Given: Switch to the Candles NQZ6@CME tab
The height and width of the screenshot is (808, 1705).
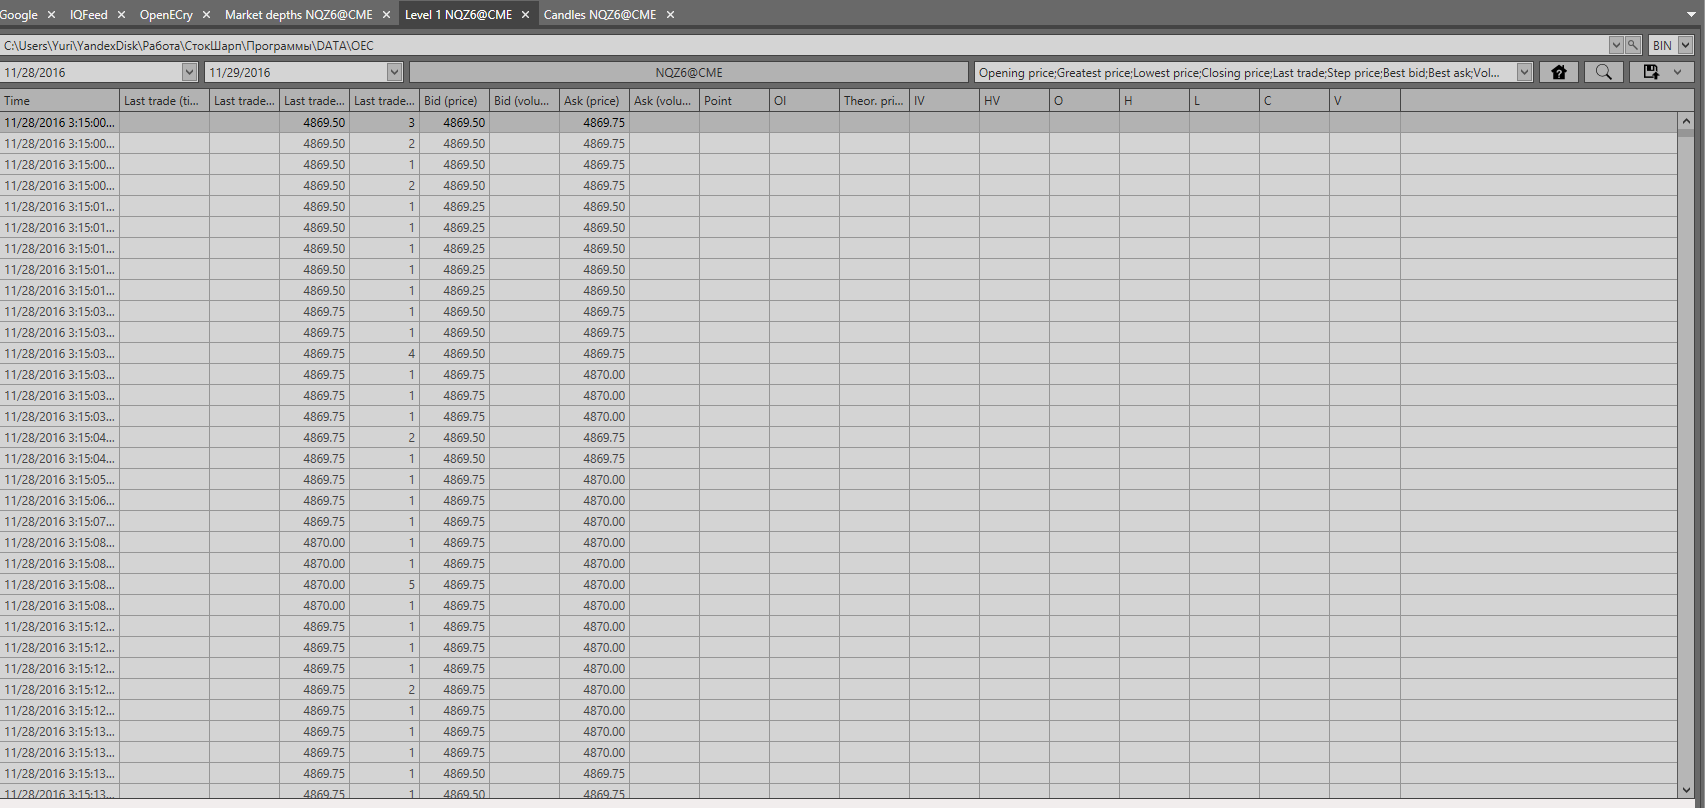Looking at the screenshot, I should (600, 15).
